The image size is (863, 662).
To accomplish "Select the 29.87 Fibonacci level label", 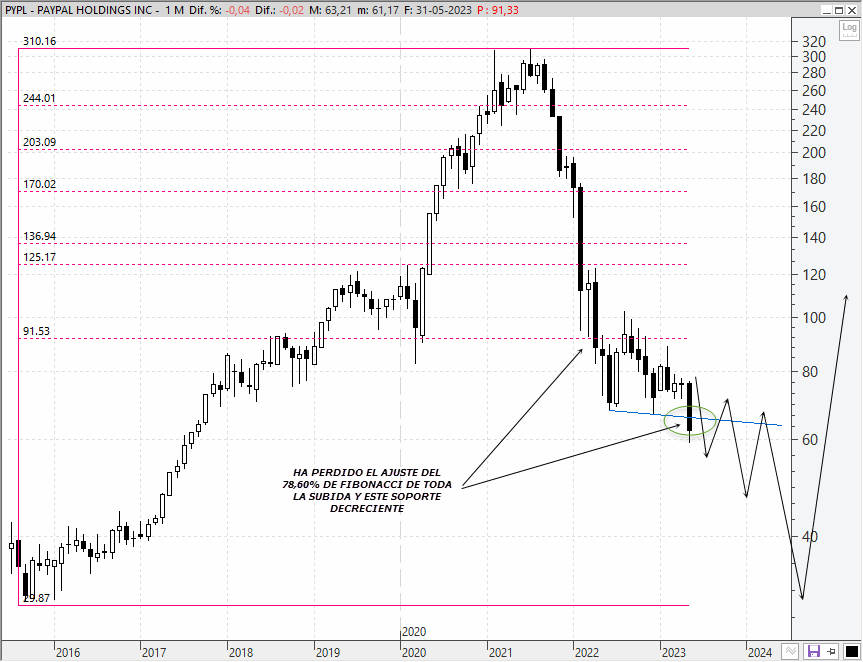I will [x=36, y=598].
